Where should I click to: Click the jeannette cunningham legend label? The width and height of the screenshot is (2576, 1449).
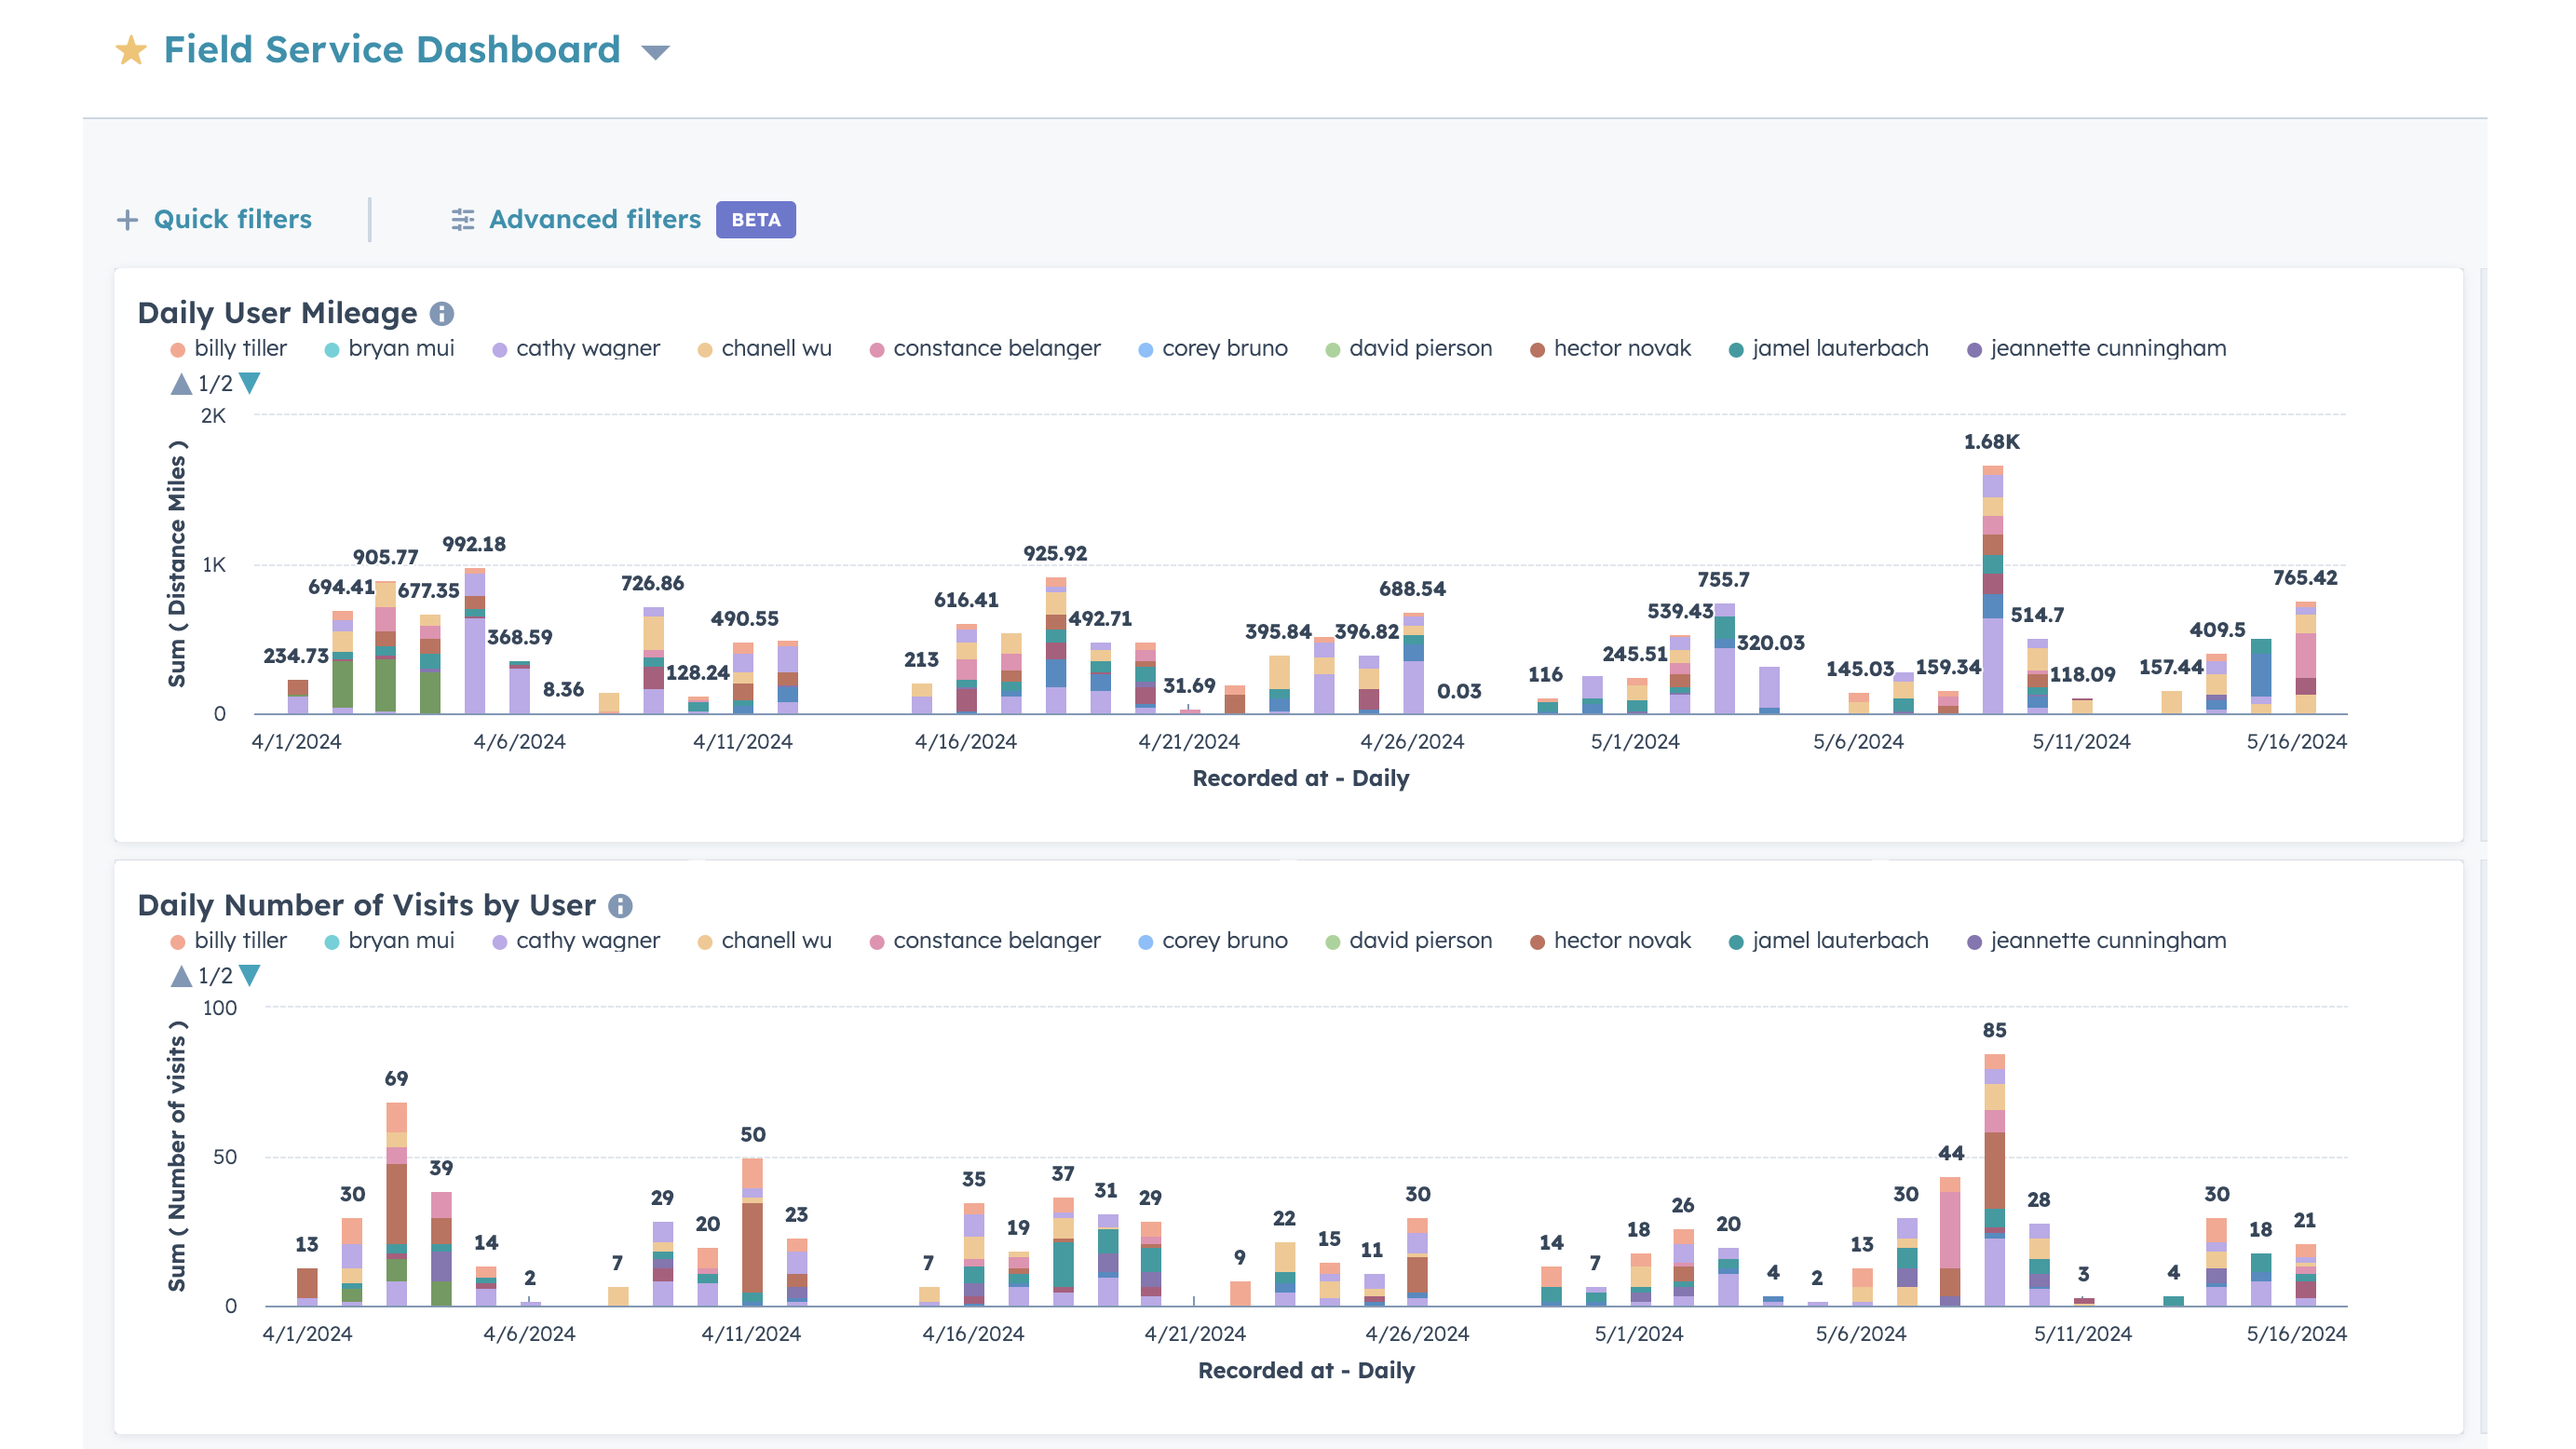2106,348
